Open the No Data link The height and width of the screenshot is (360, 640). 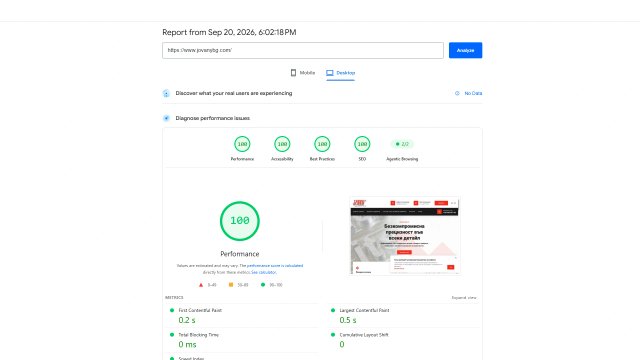coord(473,93)
